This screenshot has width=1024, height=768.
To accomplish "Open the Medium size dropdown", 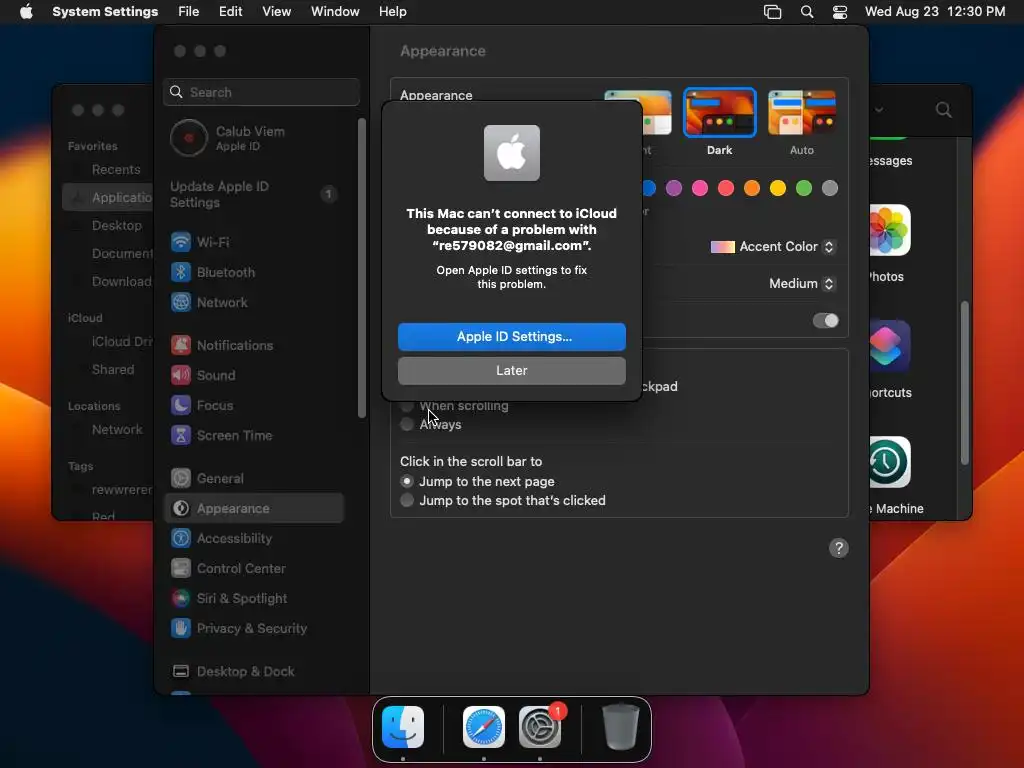I will click(x=801, y=283).
